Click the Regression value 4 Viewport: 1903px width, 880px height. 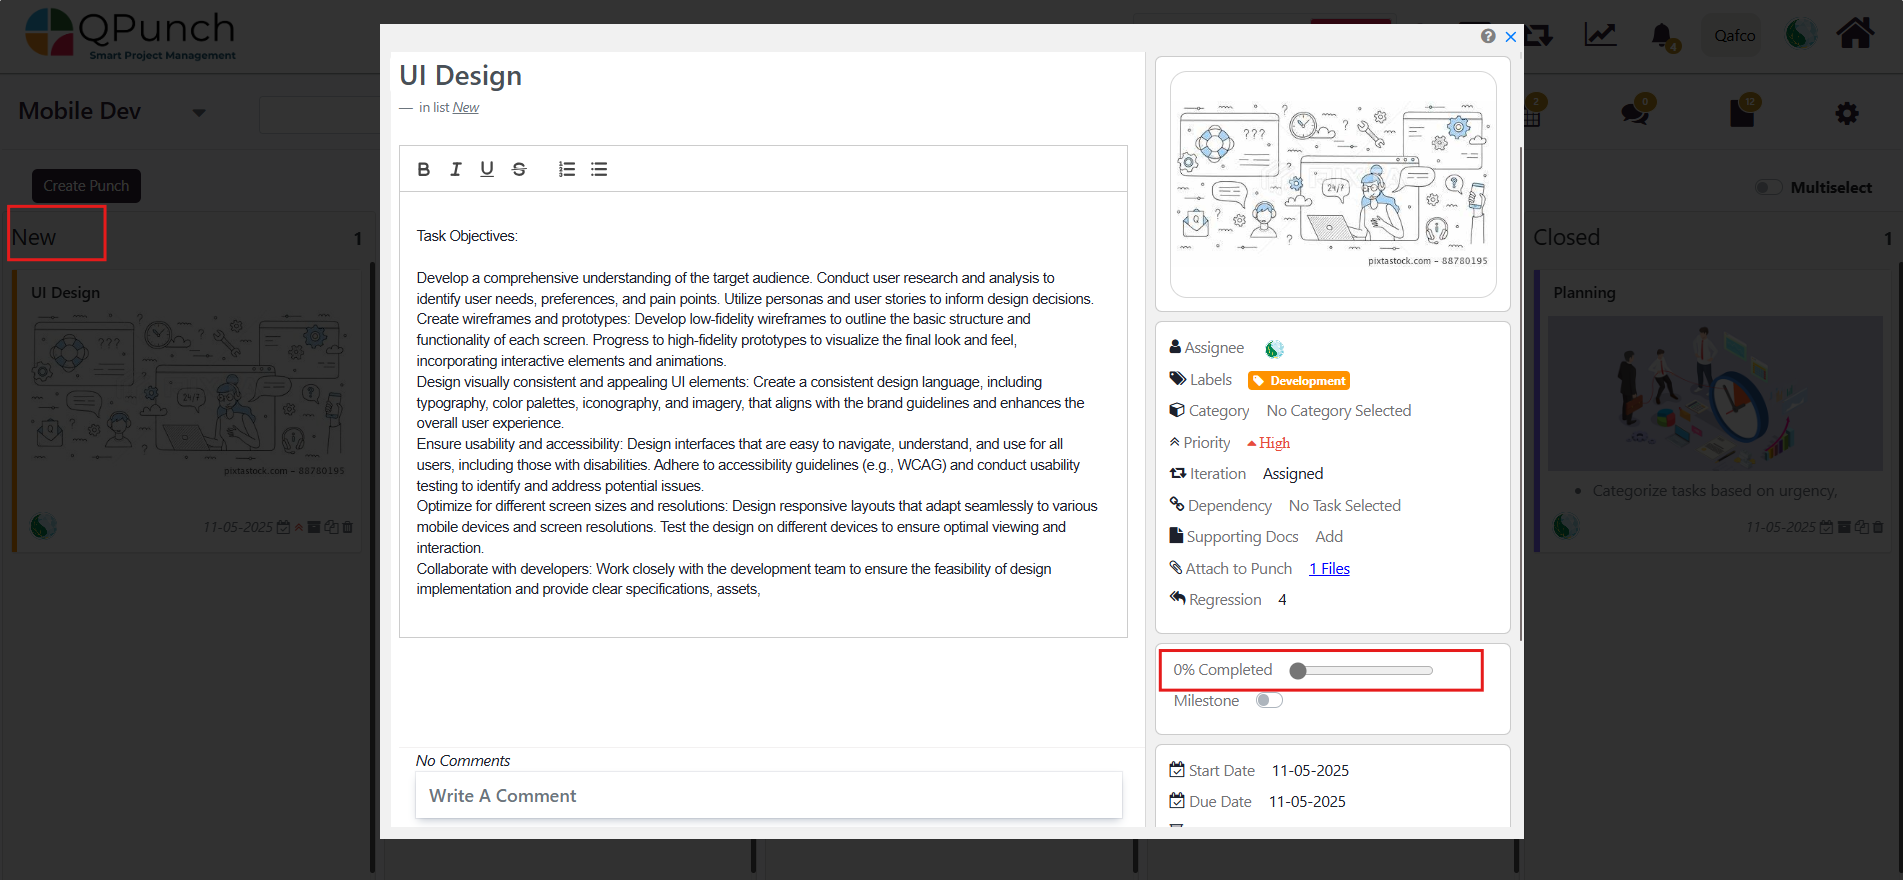tap(1282, 600)
